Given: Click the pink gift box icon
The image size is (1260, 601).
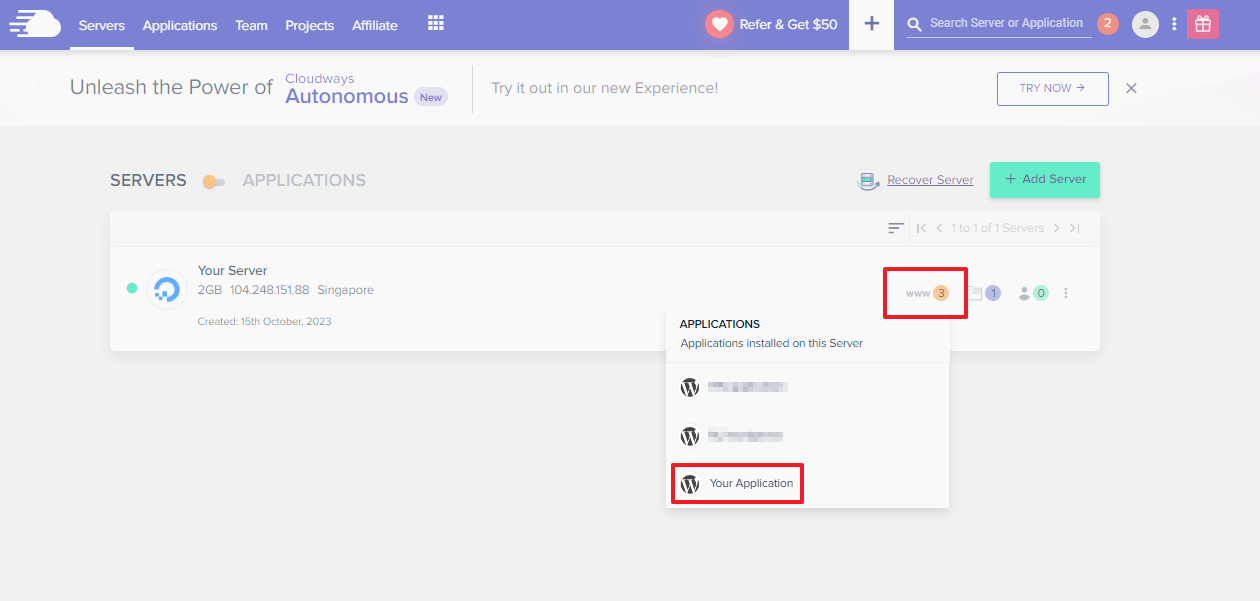Looking at the screenshot, I should coord(1203,24).
